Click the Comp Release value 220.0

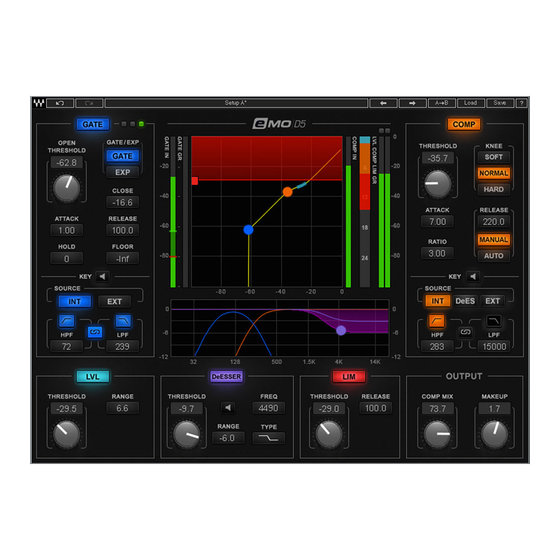(494, 222)
